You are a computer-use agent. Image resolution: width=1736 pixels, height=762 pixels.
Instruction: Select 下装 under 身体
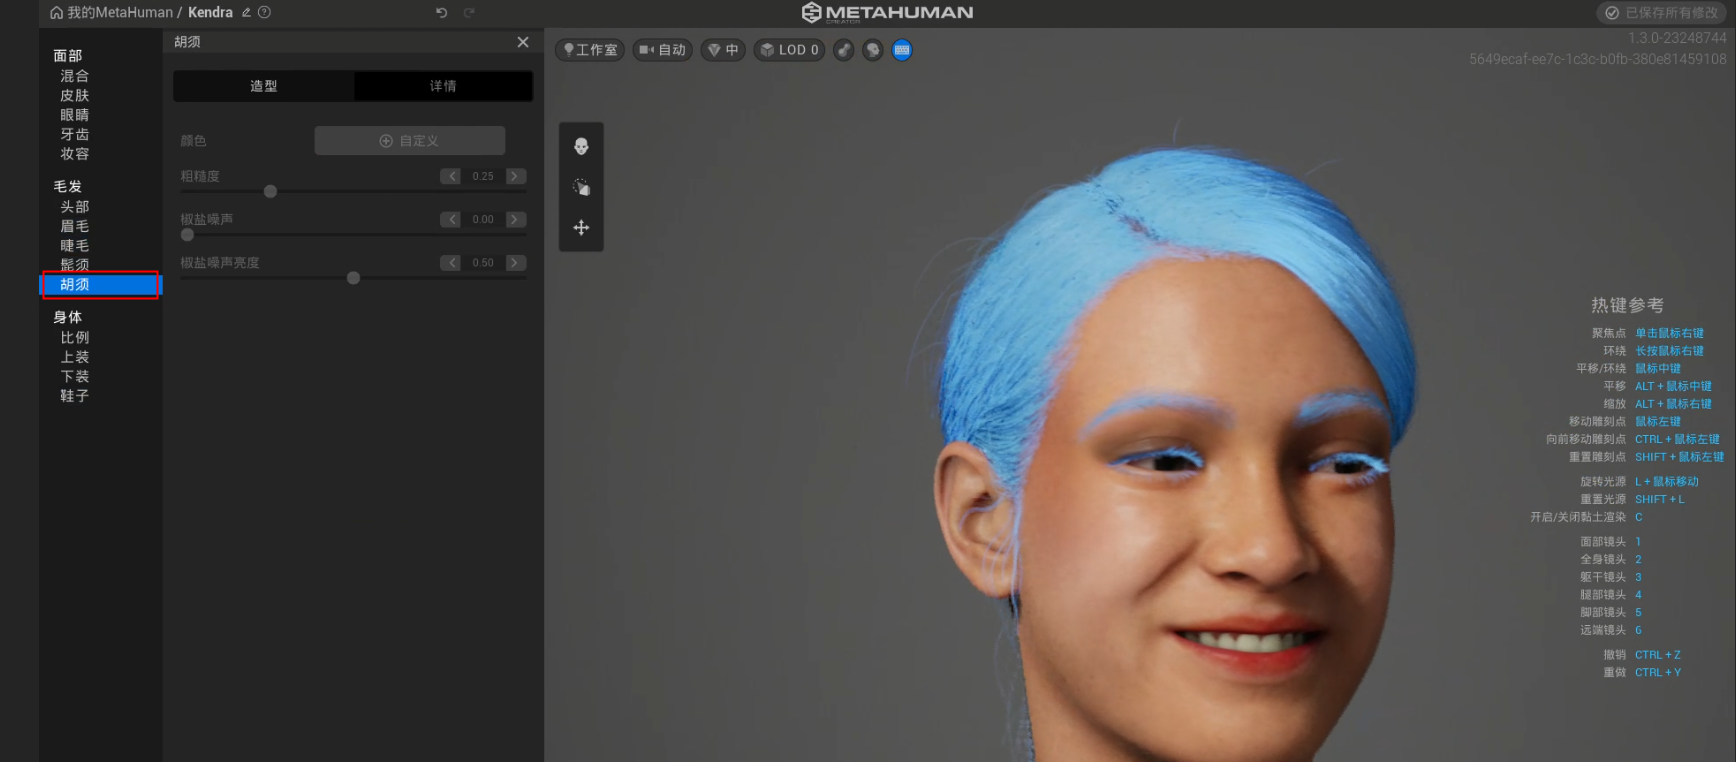[x=75, y=377]
